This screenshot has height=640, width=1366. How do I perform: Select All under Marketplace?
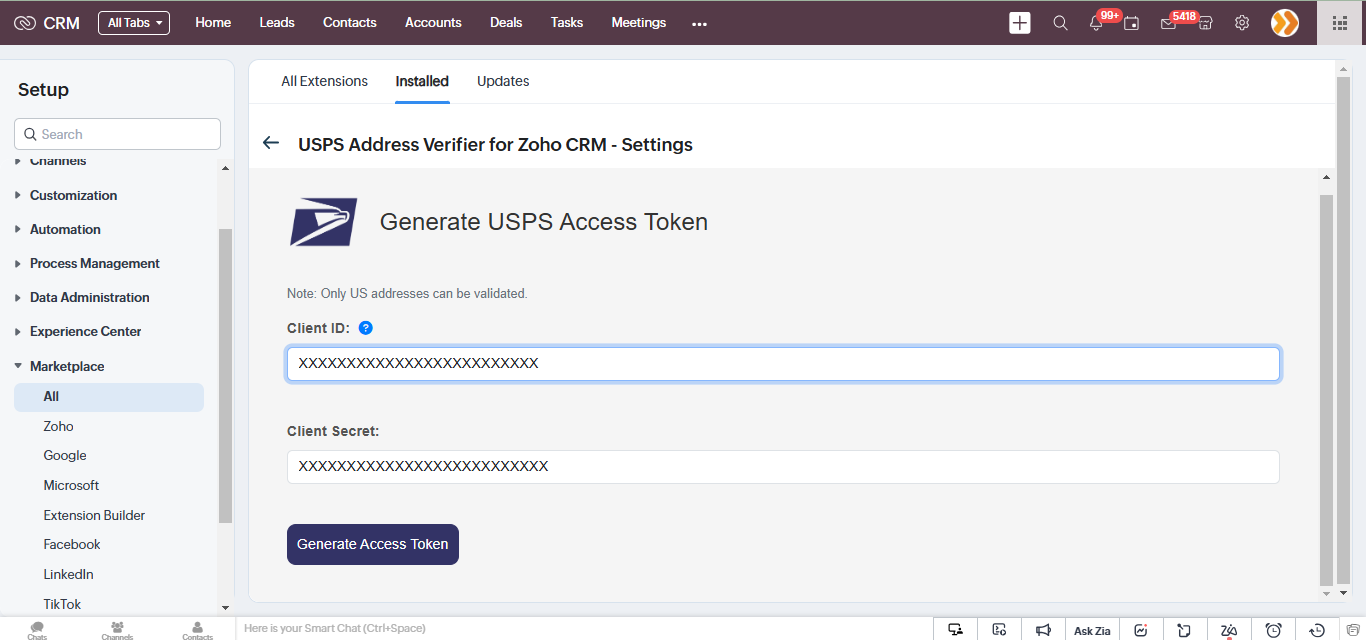point(109,397)
